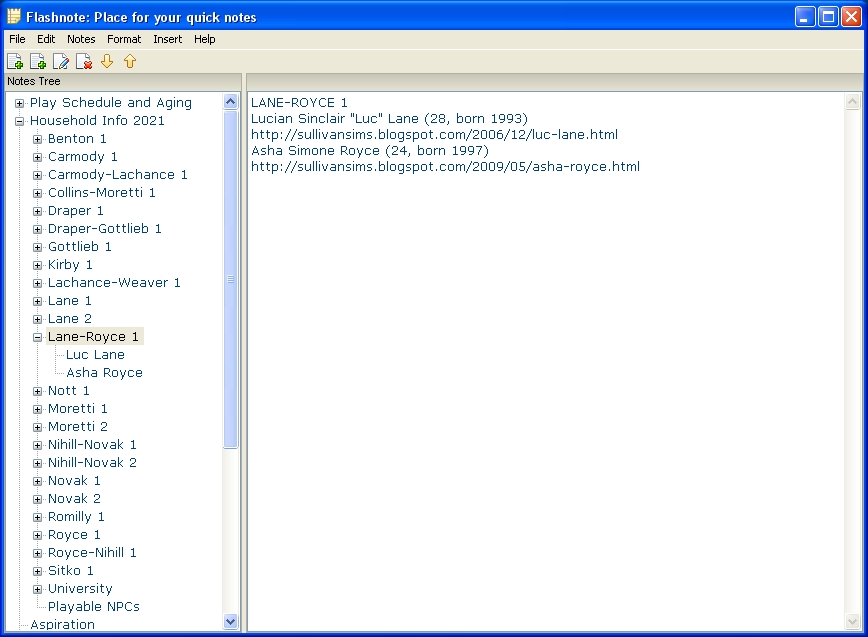Screen dimensions: 868x637
Task: Select the Novak 2 tree item
Action: click(x=74, y=499)
